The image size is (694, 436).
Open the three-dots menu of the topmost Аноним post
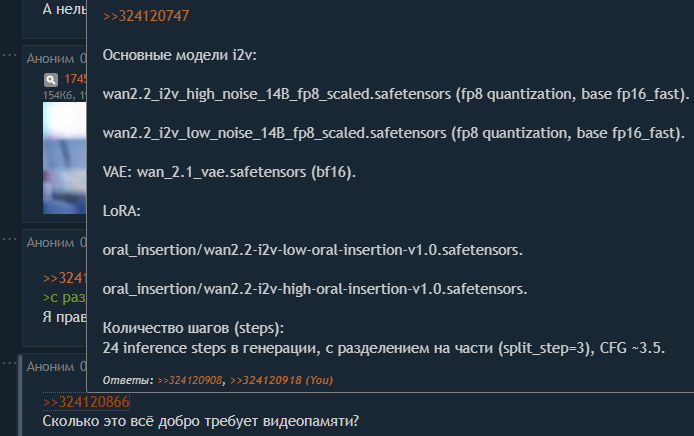point(9,55)
